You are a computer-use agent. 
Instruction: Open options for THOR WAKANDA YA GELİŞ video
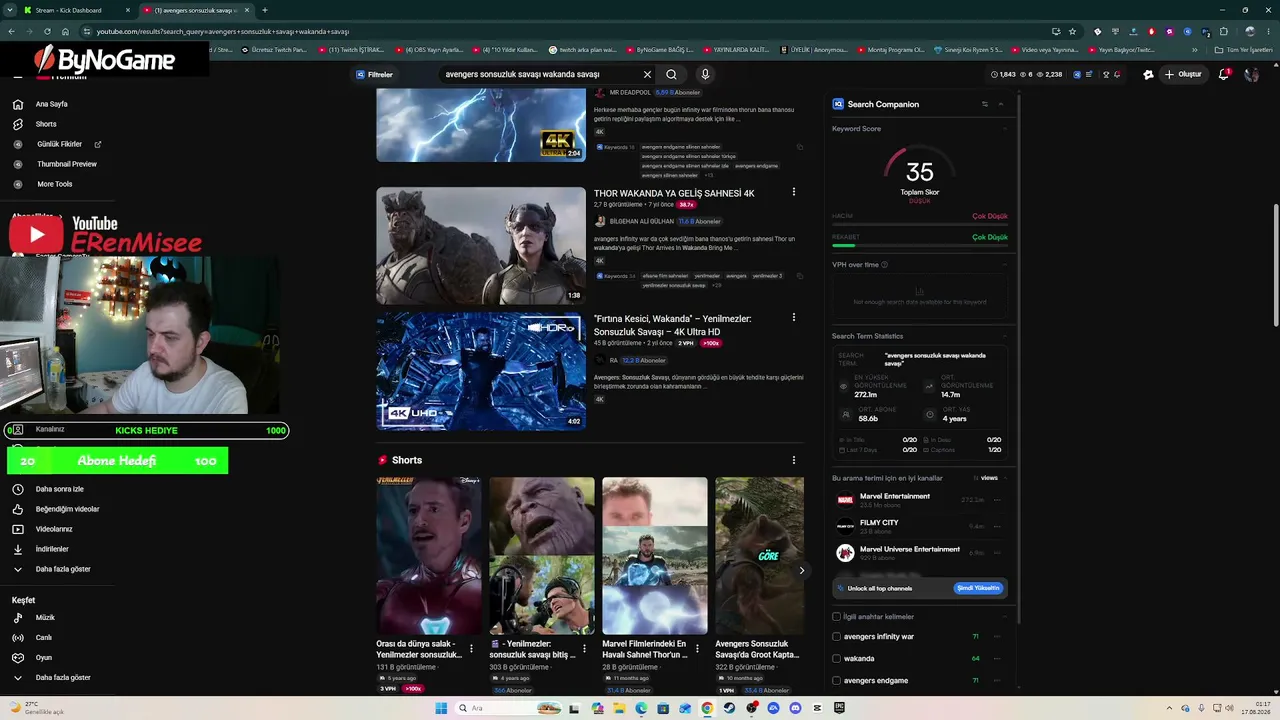click(794, 192)
